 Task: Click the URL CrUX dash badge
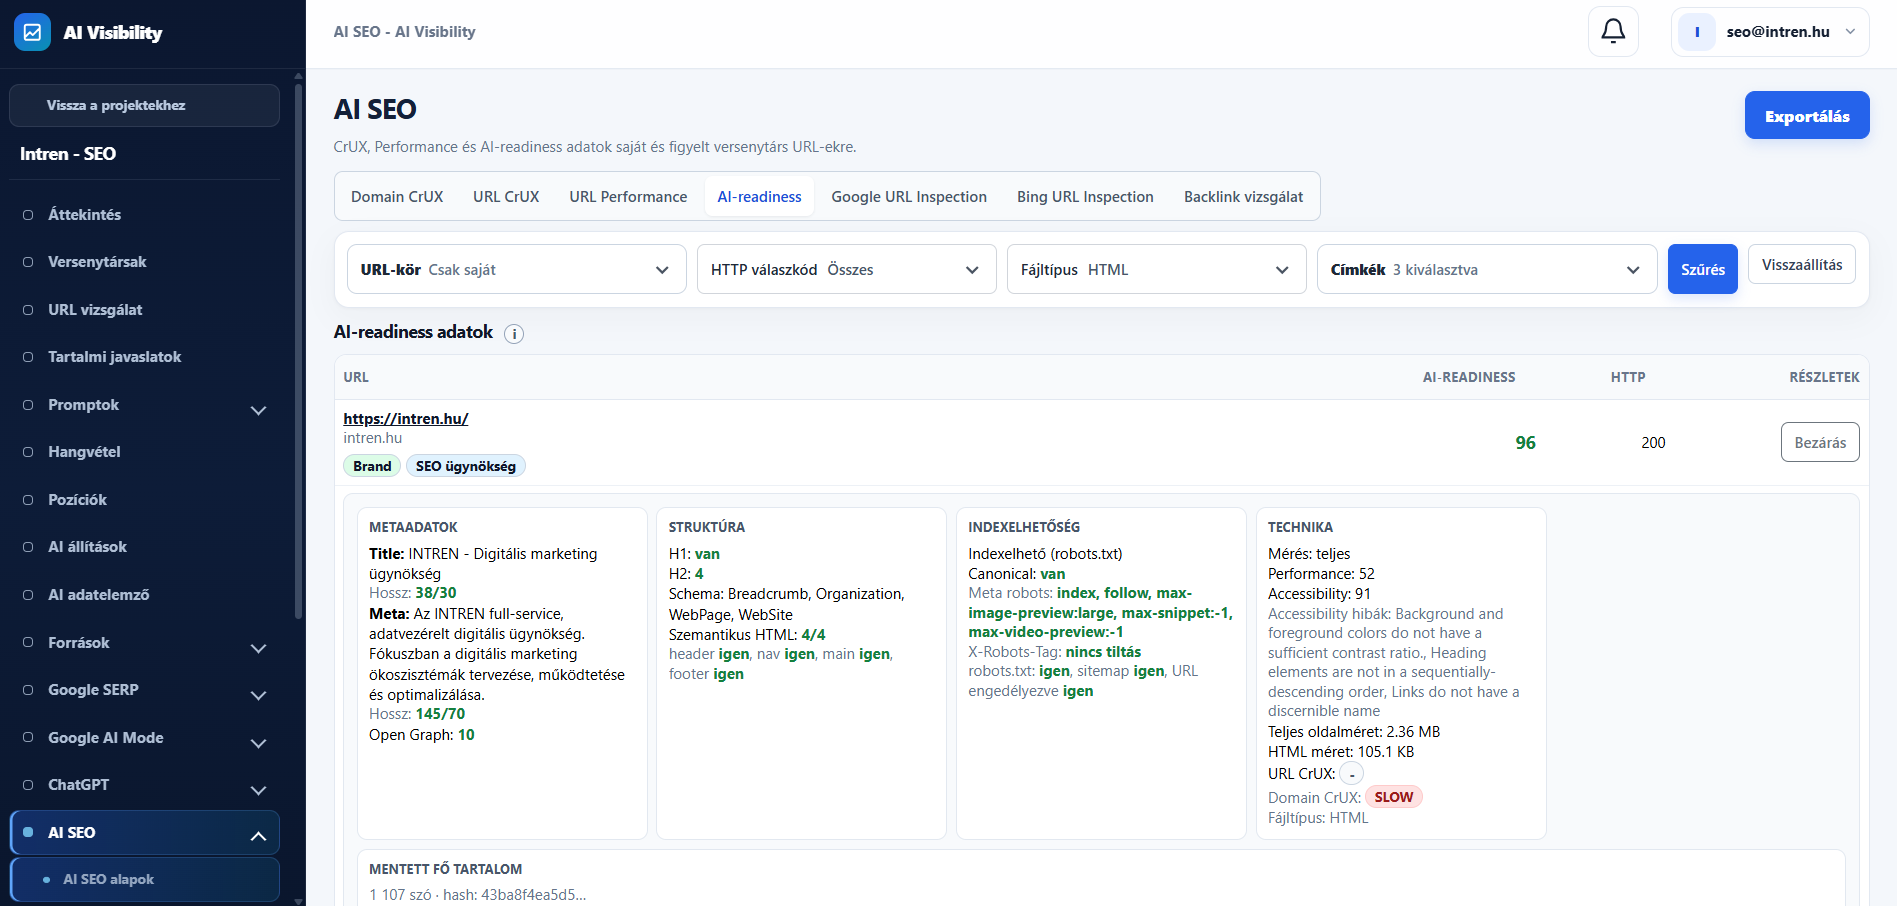pos(1352,774)
